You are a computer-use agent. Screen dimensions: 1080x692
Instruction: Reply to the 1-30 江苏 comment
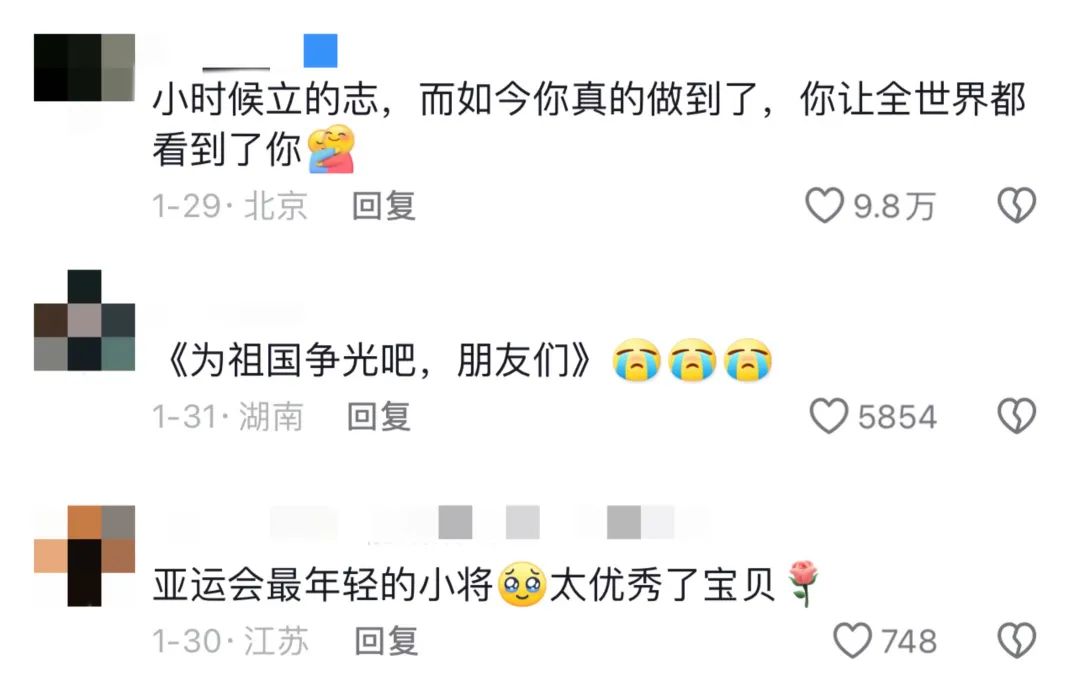(x=386, y=641)
